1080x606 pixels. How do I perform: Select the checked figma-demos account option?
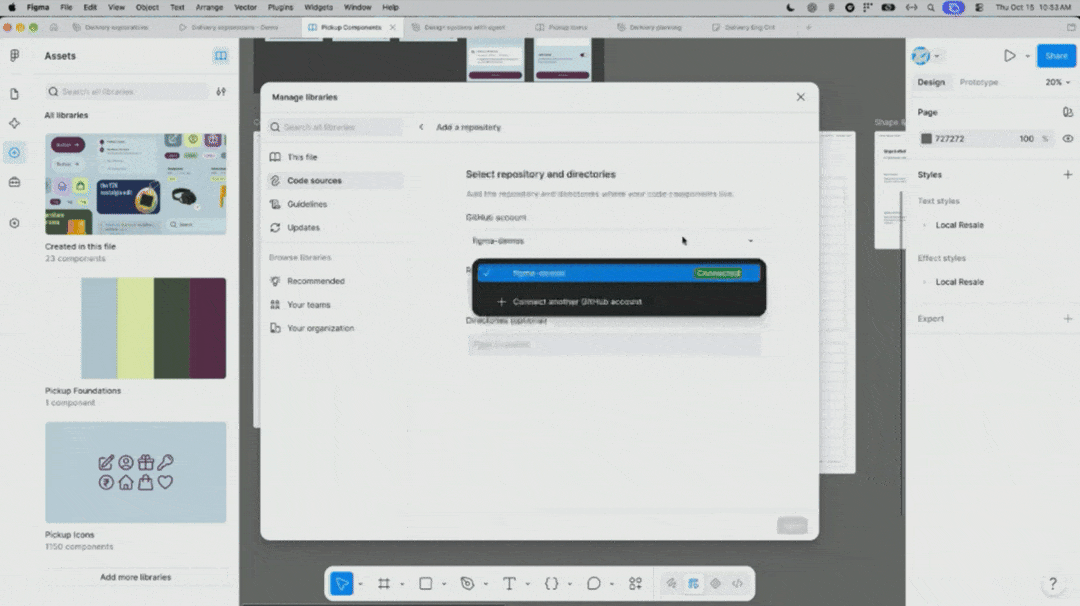click(619, 273)
